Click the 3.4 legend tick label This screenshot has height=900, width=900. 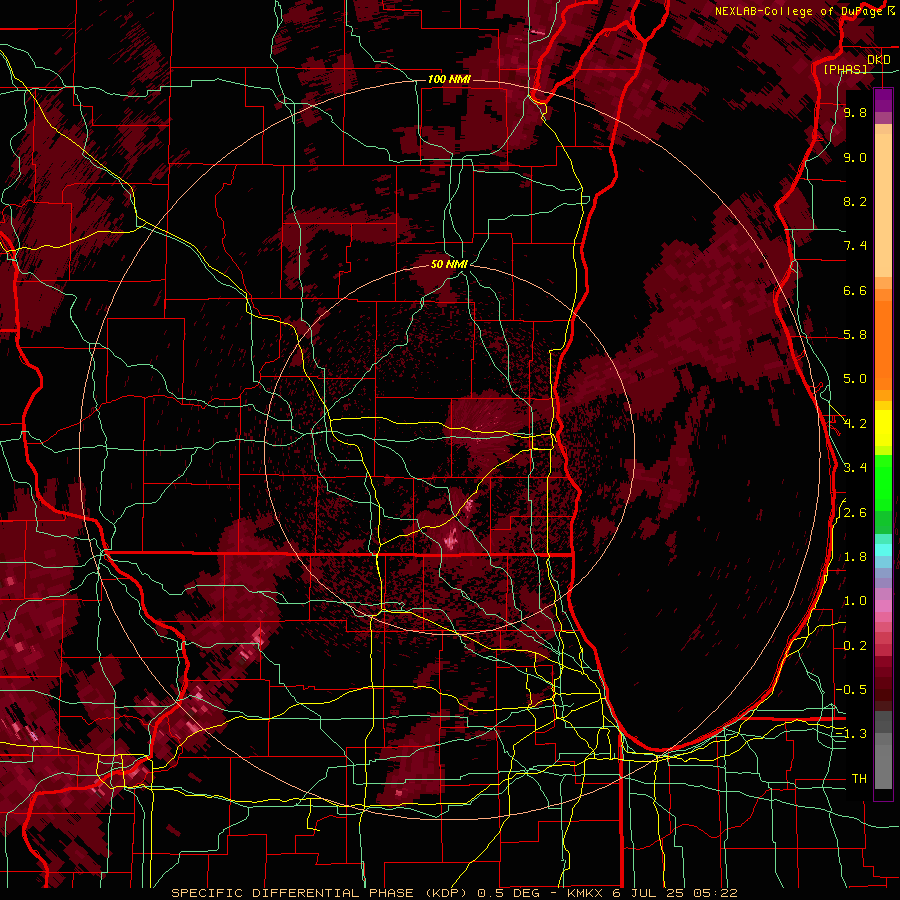tap(855, 468)
